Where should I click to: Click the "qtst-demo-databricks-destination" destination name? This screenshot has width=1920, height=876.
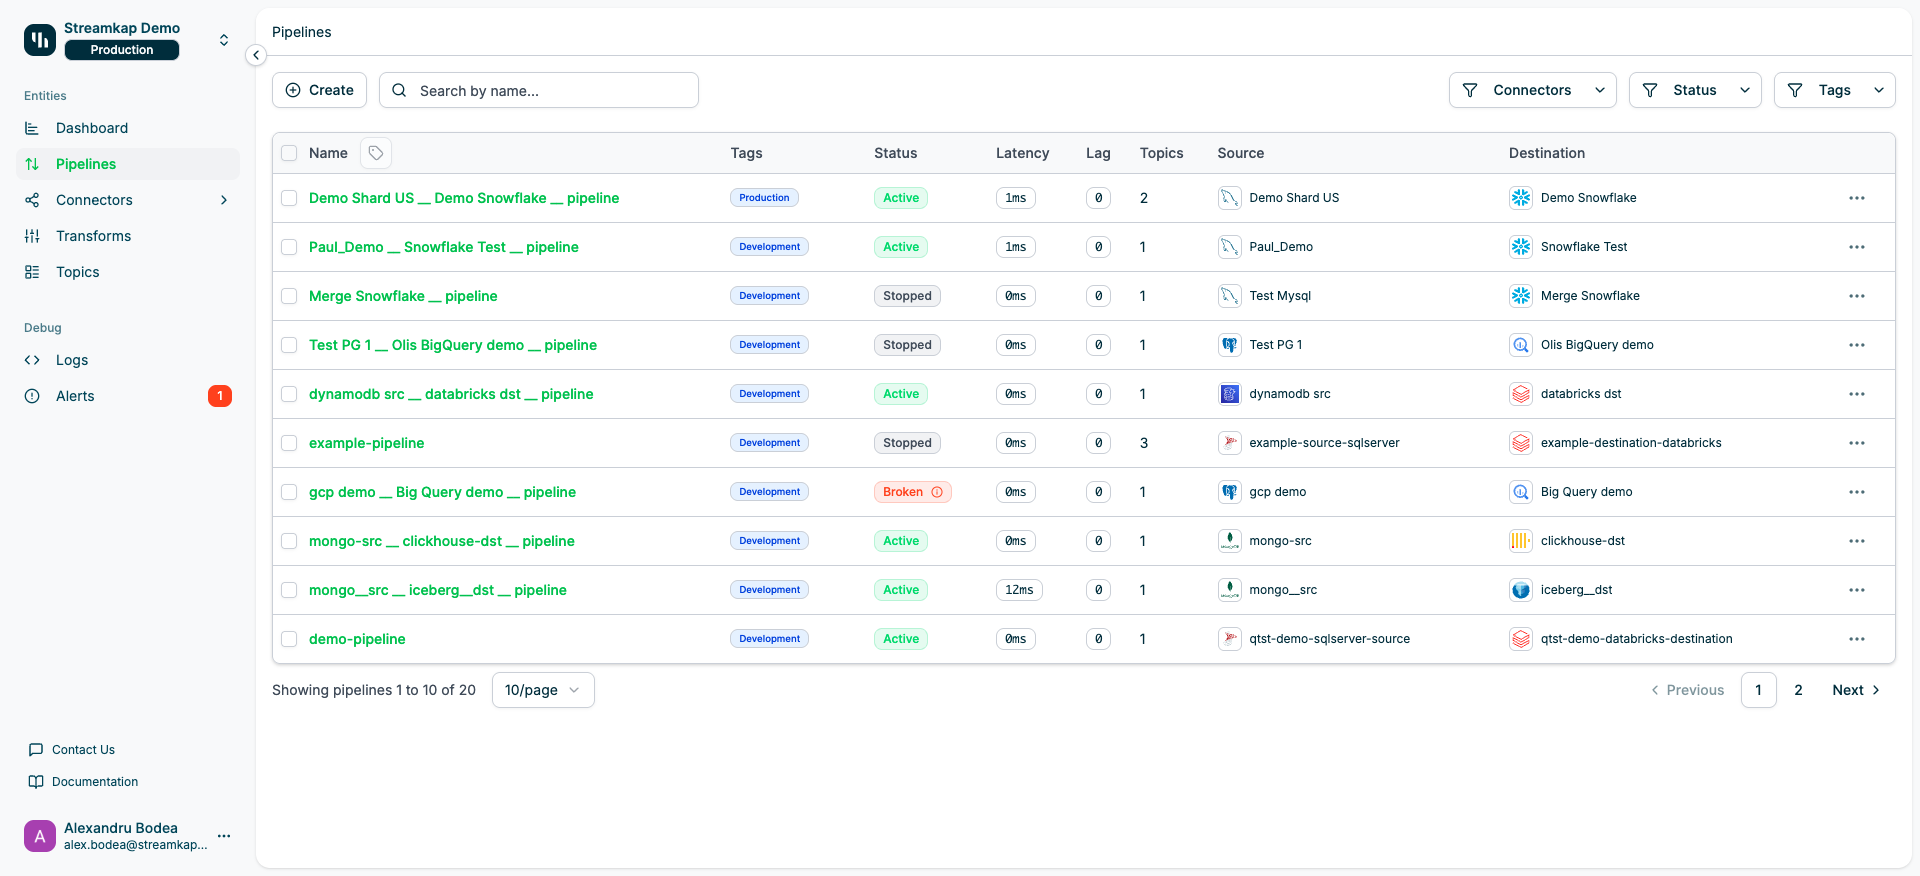1636,639
